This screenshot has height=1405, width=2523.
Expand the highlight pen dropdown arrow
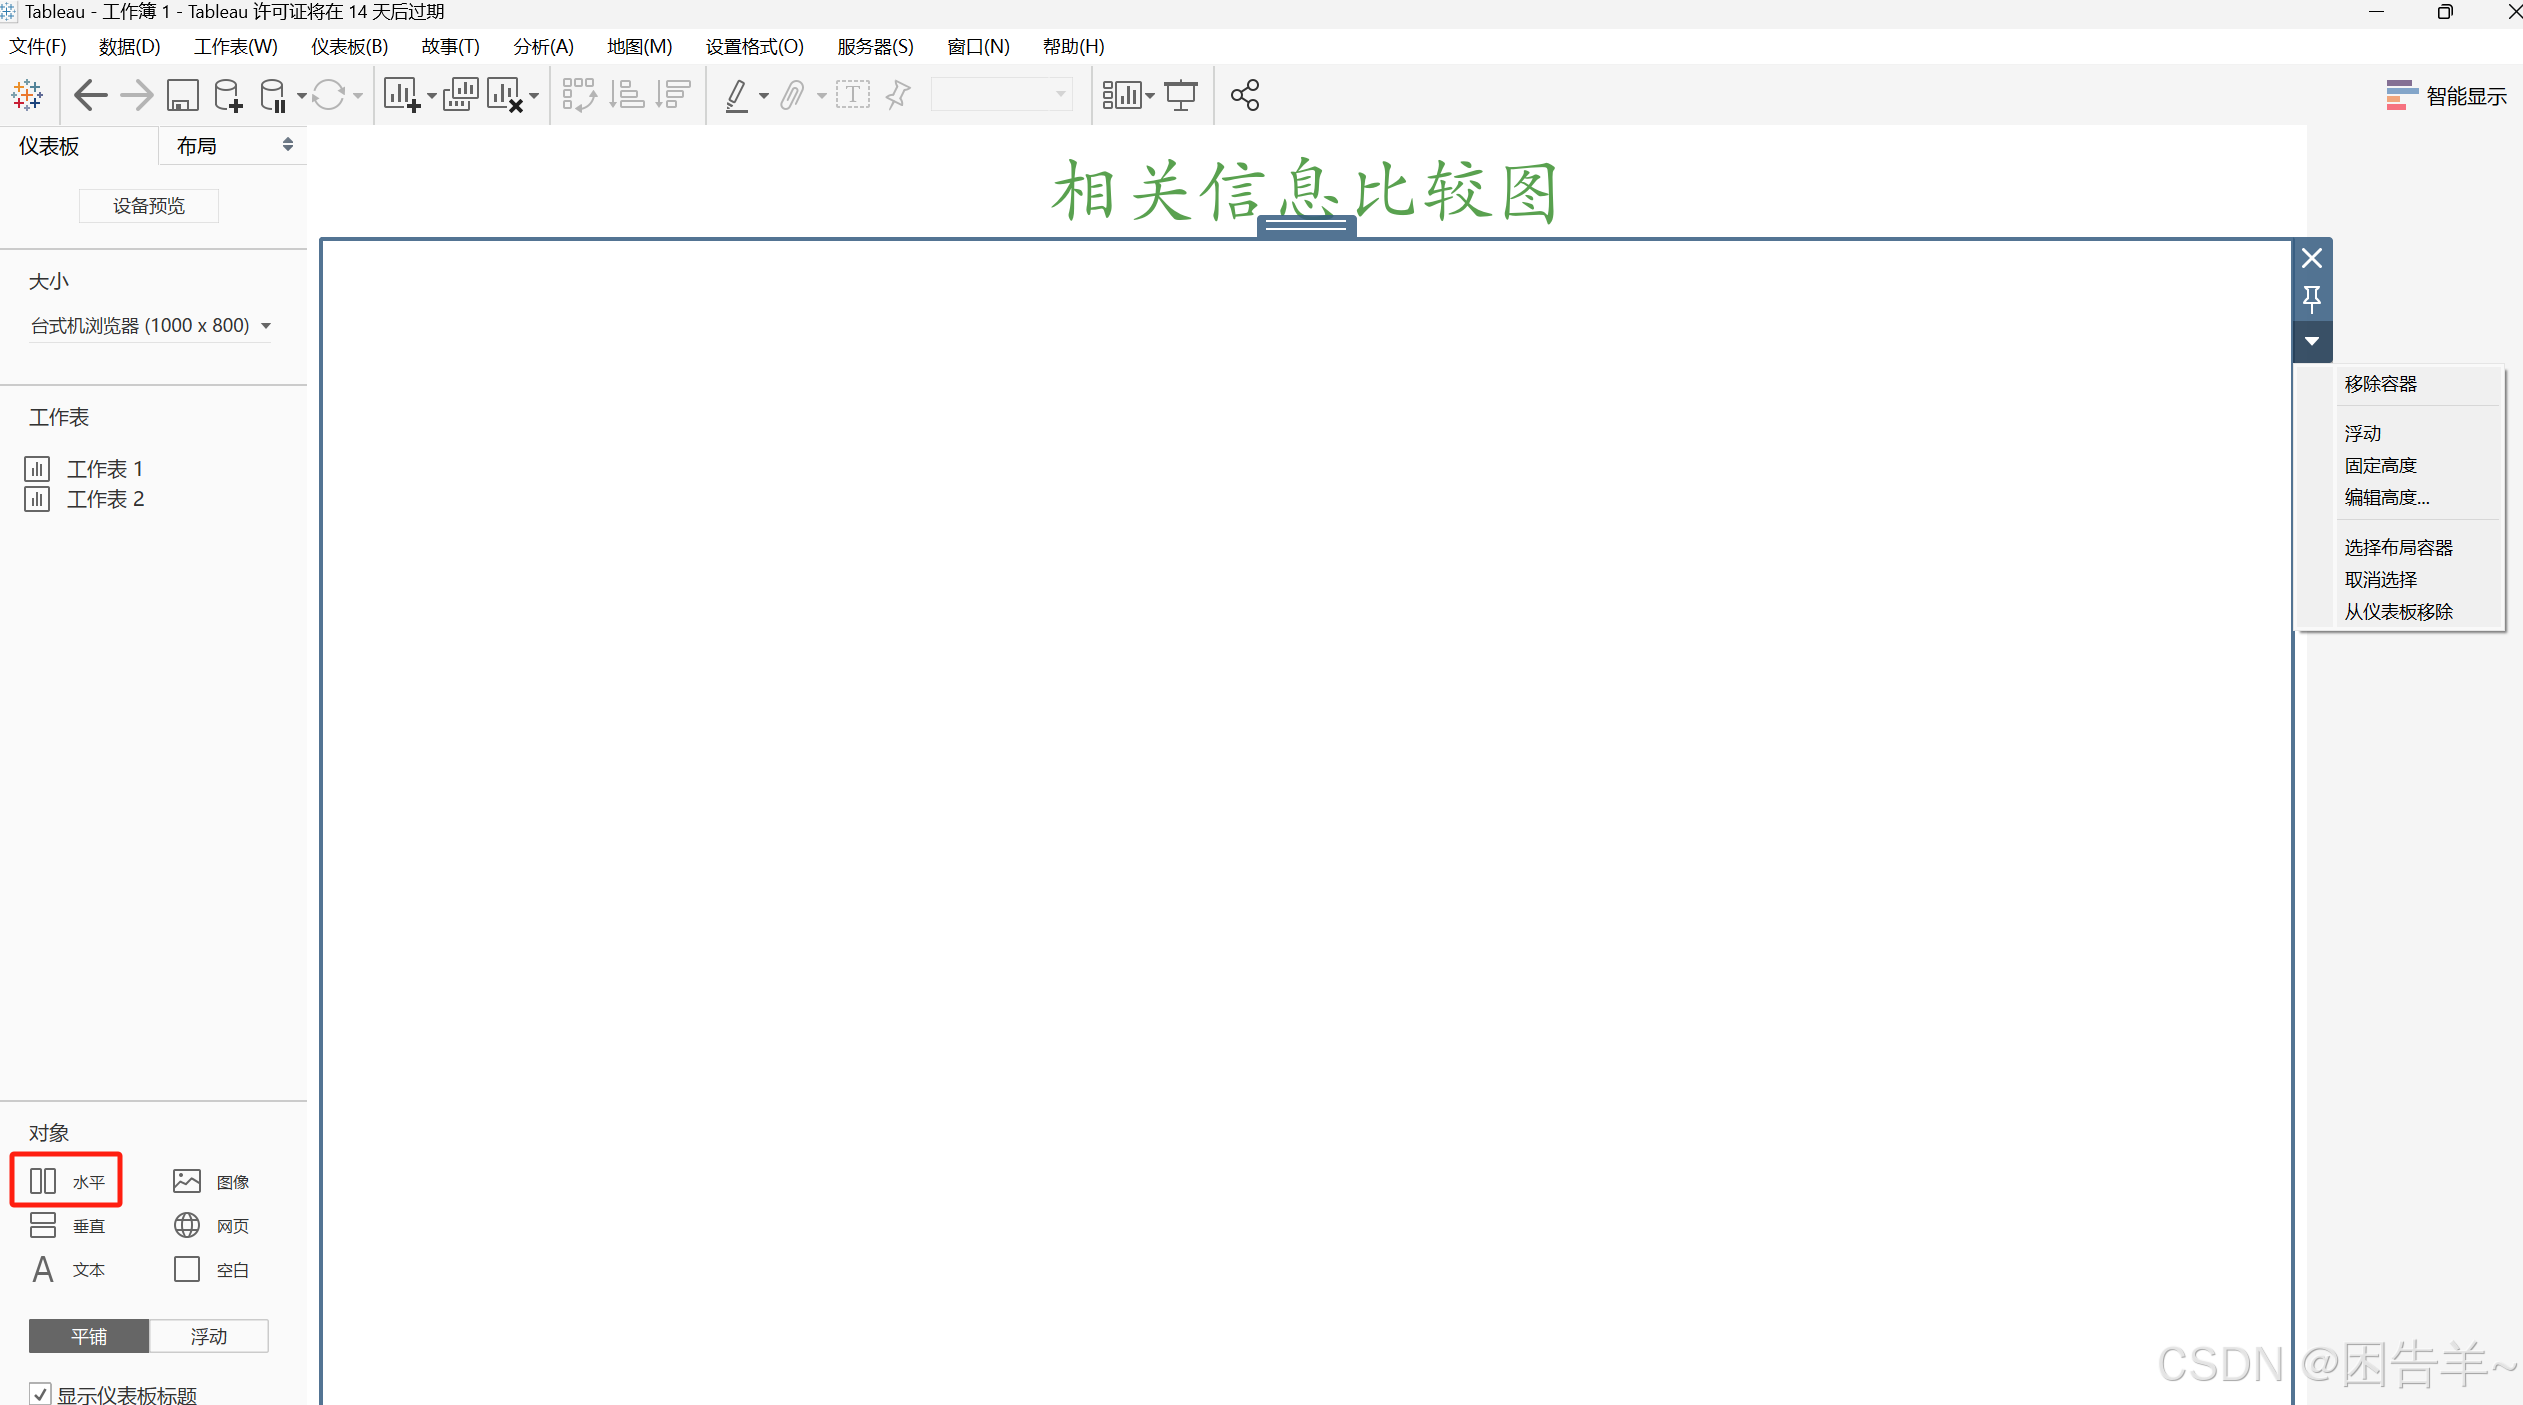click(764, 96)
